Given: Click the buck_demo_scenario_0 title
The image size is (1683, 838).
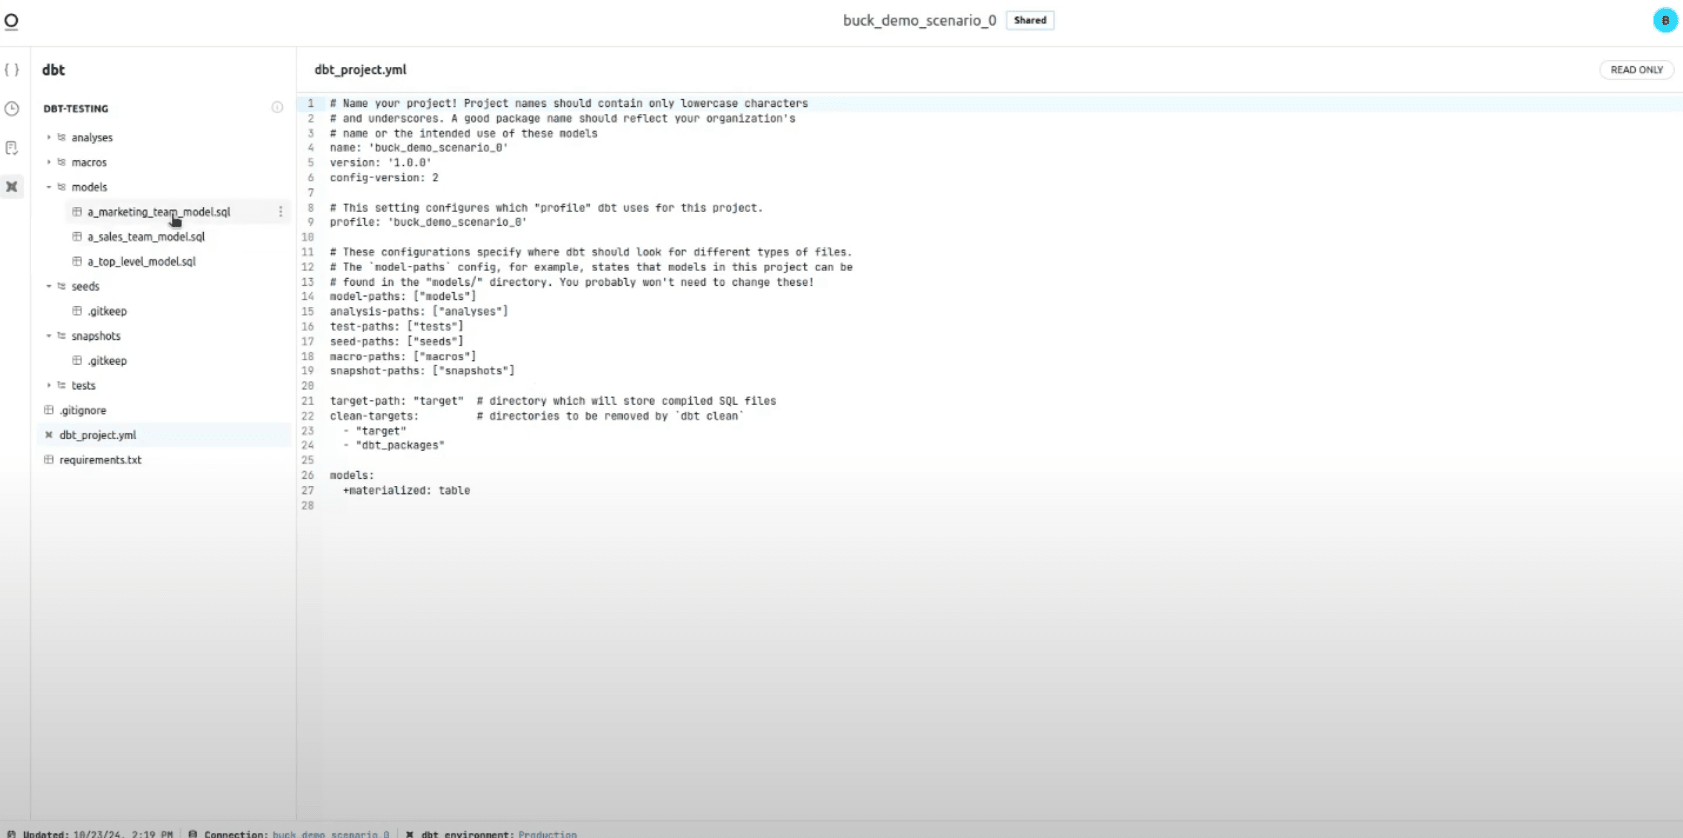Looking at the screenshot, I should pyautogui.click(x=919, y=20).
